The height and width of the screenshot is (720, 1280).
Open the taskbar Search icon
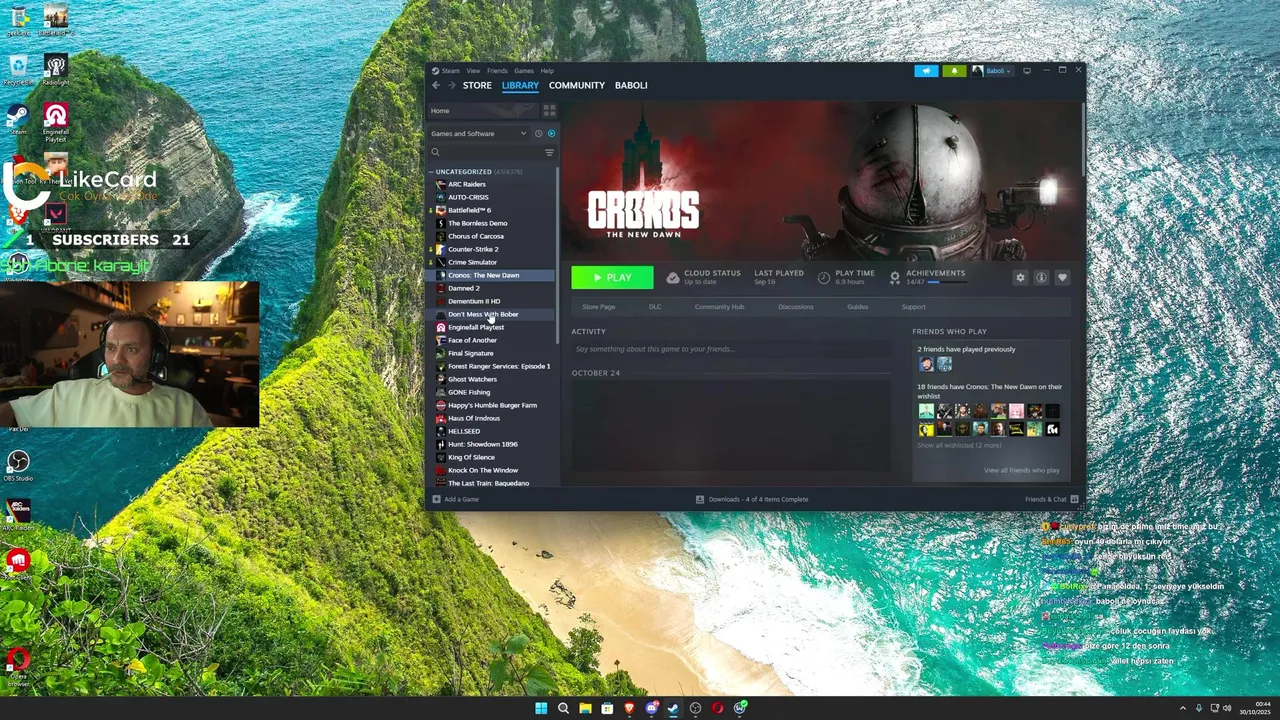(563, 708)
